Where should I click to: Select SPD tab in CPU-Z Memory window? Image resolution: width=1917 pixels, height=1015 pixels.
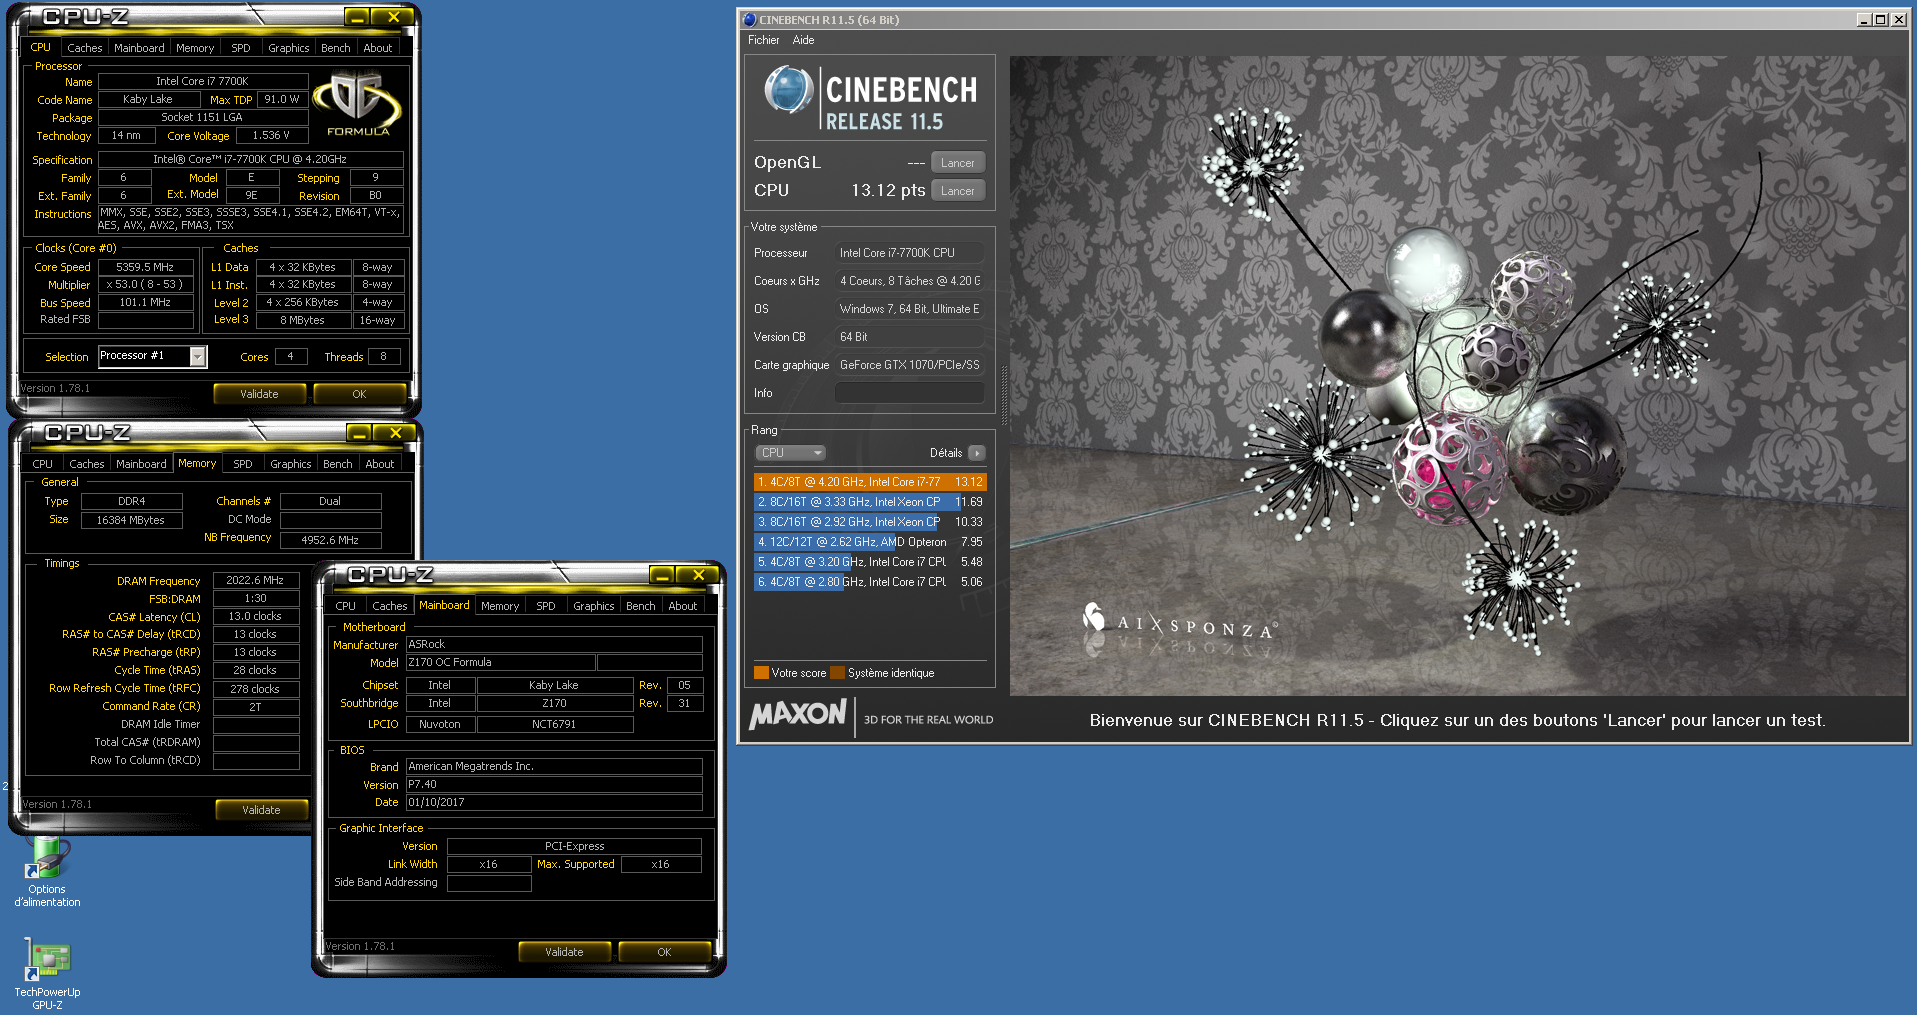pyautogui.click(x=243, y=464)
